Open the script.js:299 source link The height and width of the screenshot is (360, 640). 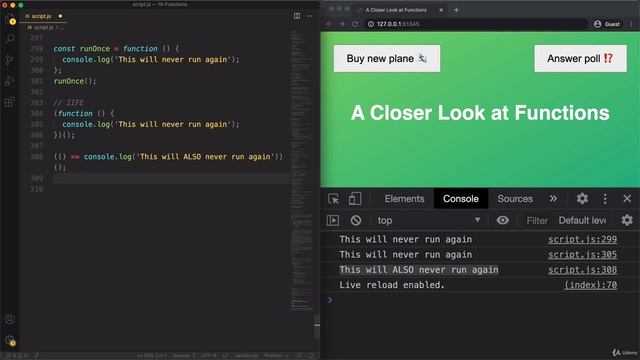pos(582,240)
